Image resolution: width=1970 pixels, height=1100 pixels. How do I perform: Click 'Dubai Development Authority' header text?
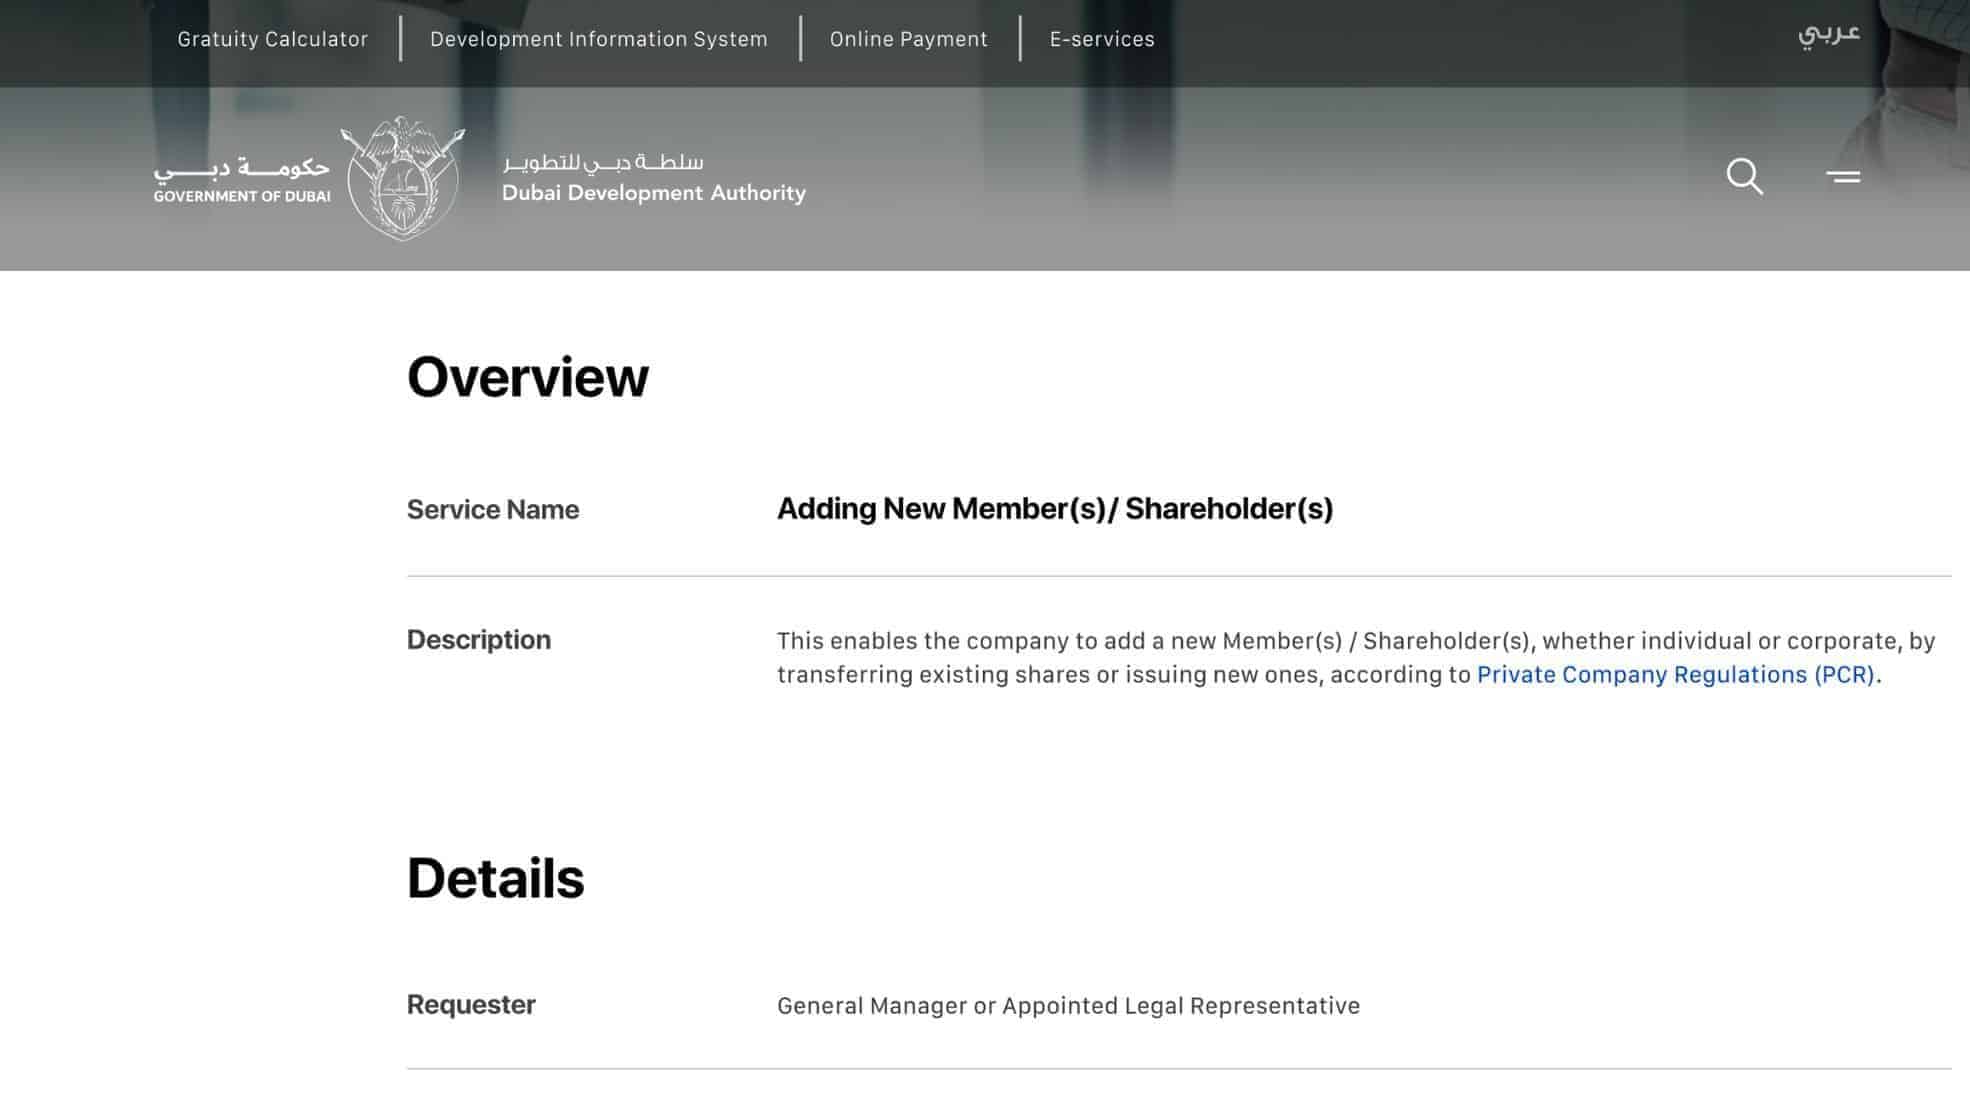click(x=654, y=193)
